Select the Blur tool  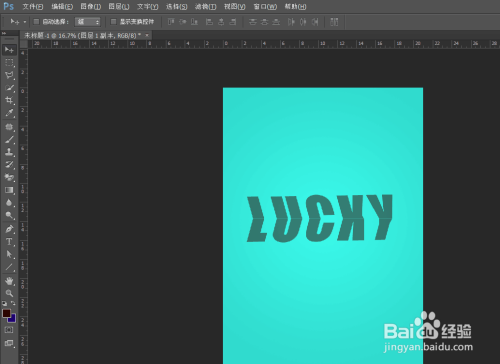tap(9, 203)
